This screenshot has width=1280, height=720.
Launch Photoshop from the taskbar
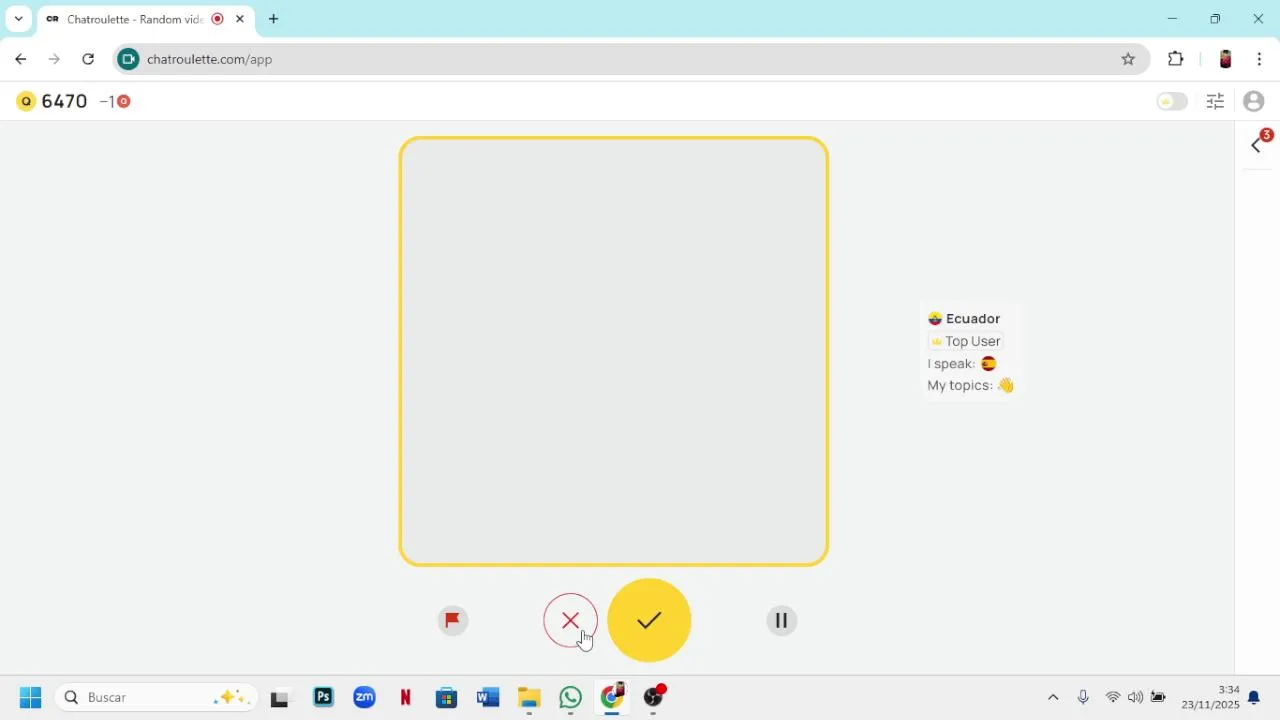click(x=323, y=698)
